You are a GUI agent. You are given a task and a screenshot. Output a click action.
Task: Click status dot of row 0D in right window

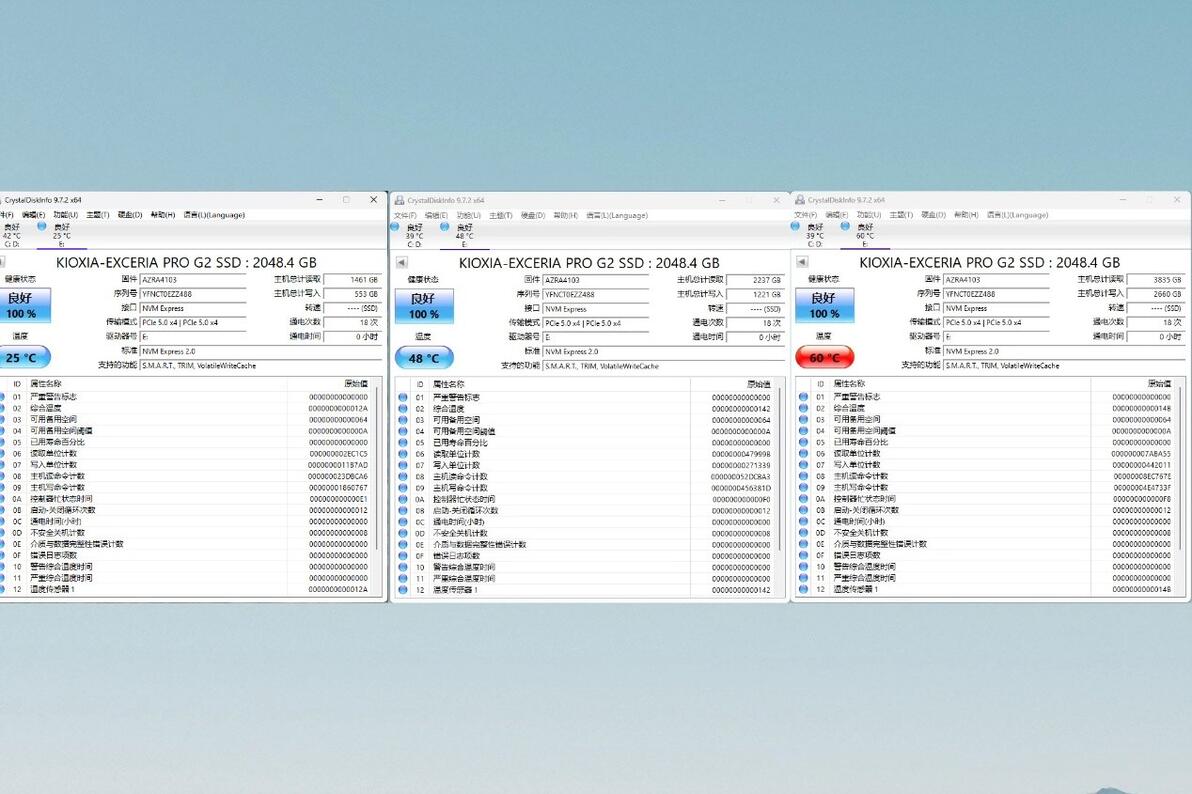click(804, 532)
